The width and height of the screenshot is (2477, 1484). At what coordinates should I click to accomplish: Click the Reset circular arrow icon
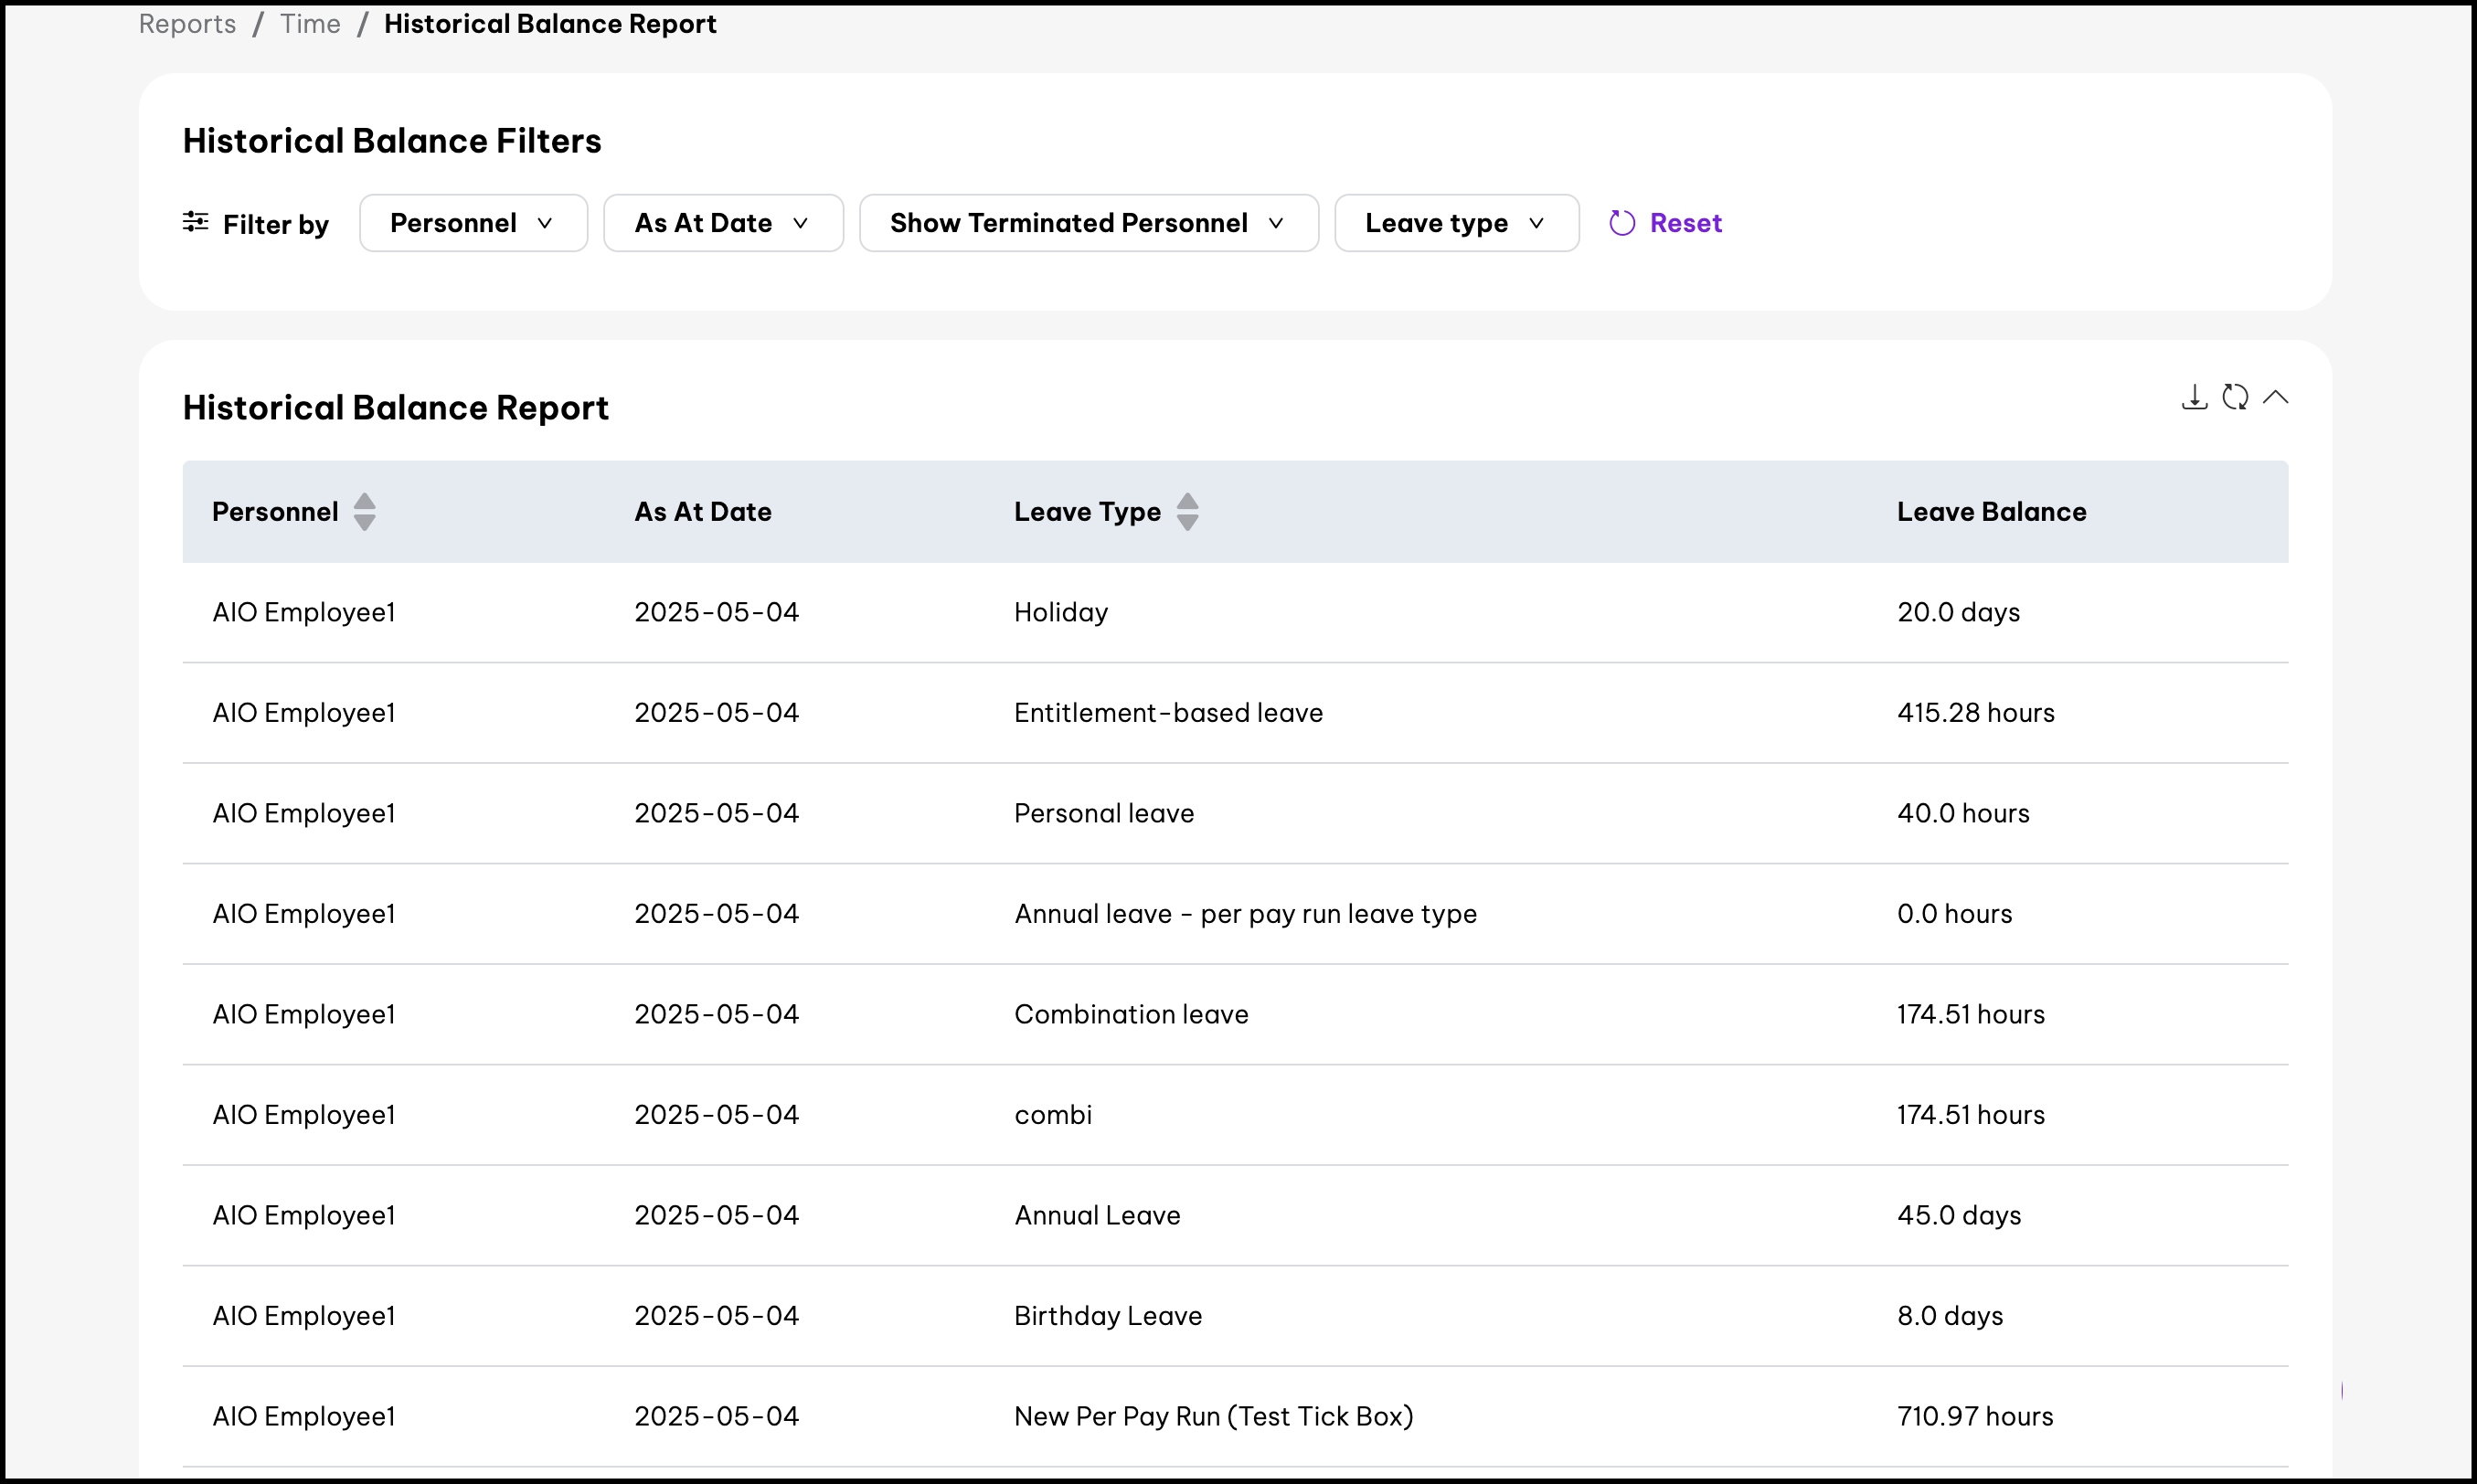click(x=1622, y=223)
